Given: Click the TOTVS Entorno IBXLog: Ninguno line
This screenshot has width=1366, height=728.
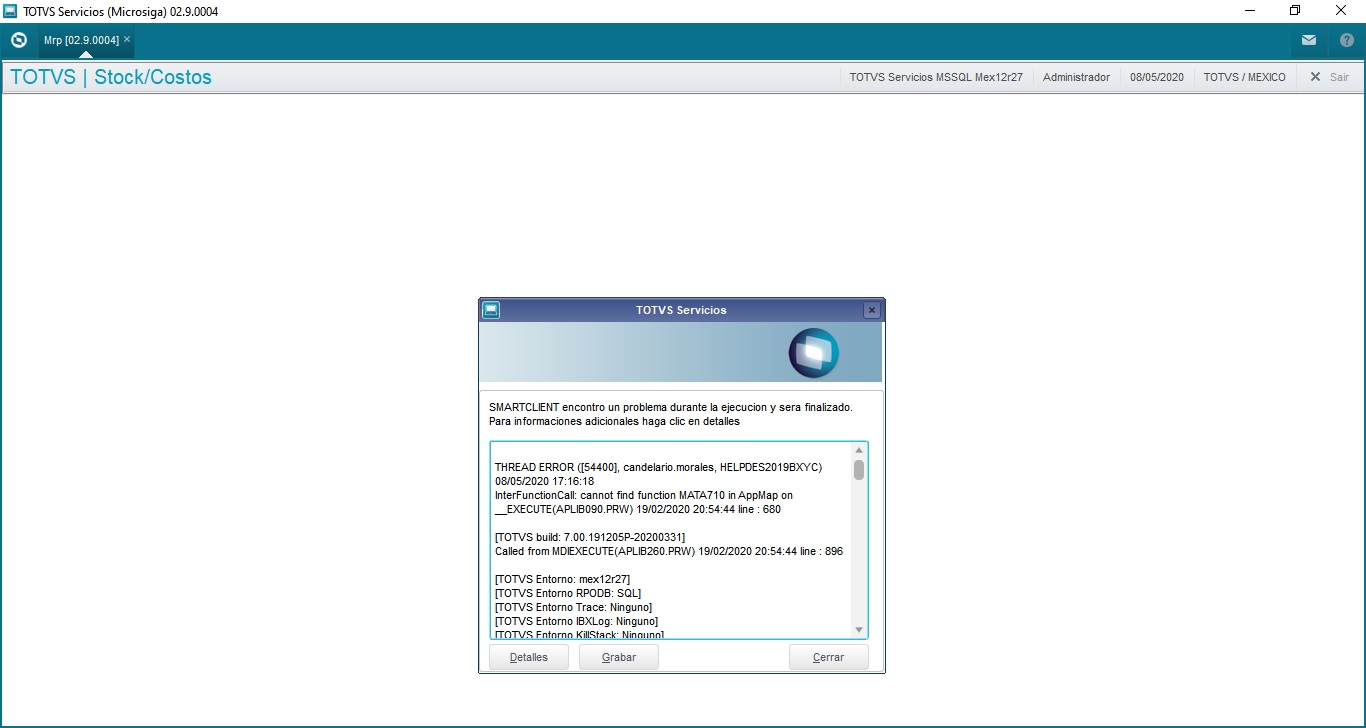Looking at the screenshot, I should tap(576, 621).
